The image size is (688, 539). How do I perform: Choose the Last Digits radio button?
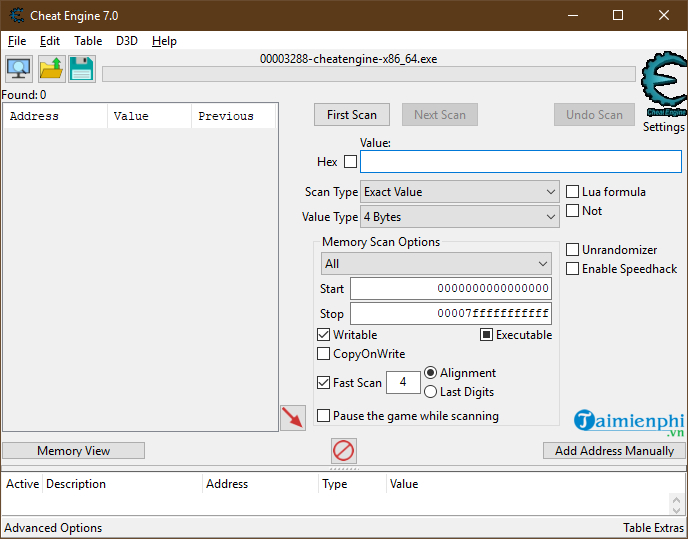click(430, 392)
